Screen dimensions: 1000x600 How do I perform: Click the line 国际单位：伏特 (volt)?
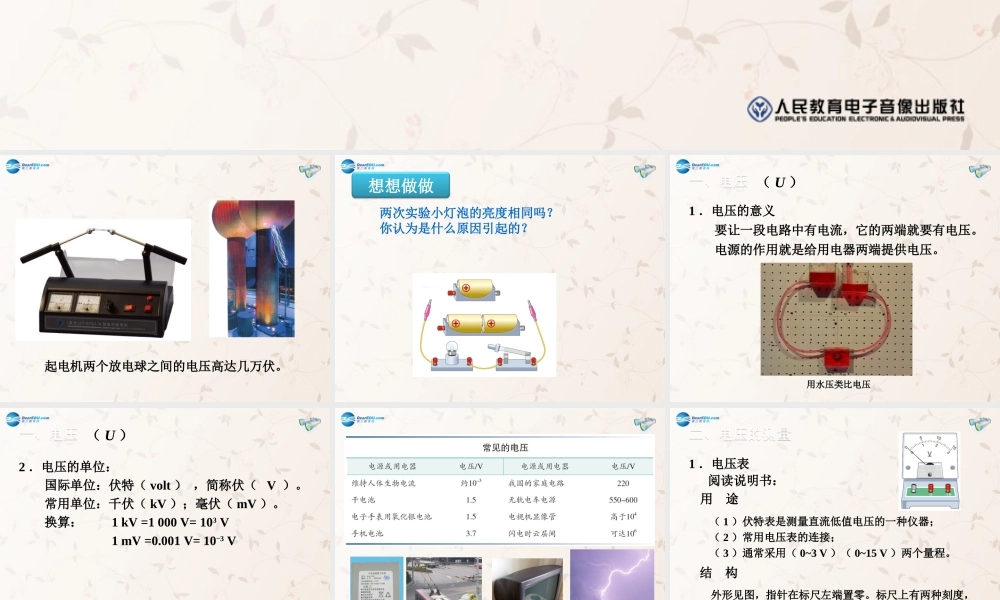coord(175,485)
